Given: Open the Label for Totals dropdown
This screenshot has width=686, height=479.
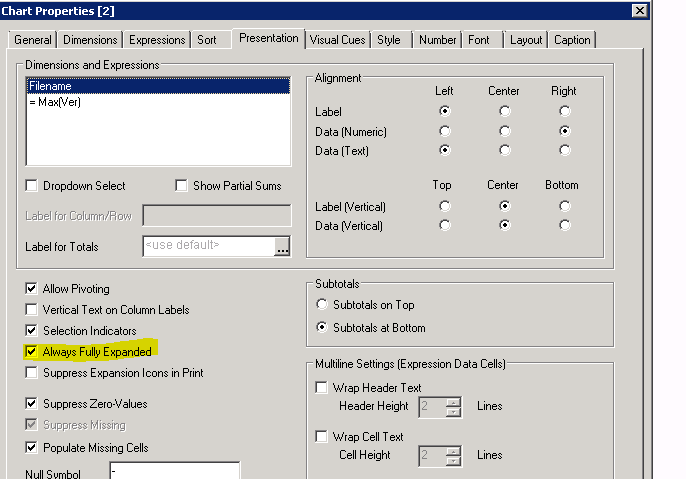Looking at the screenshot, I should [x=208, y=246].
